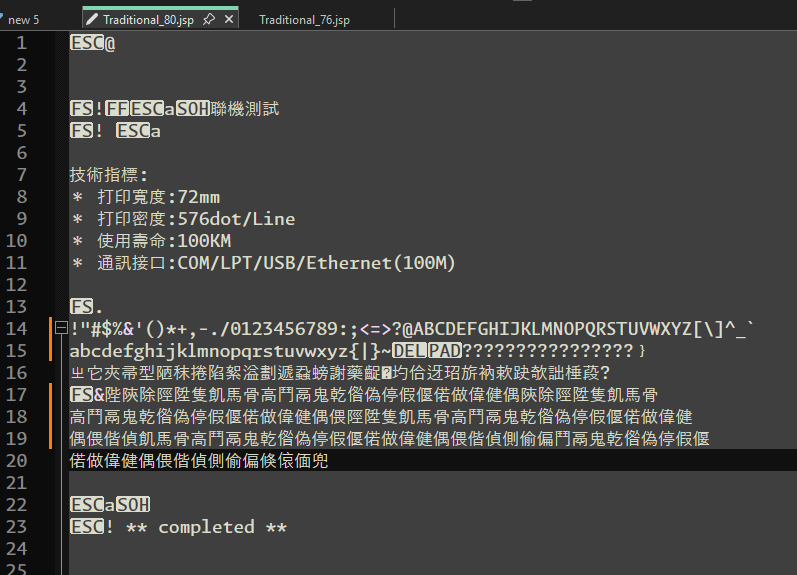Close the Traditional_80.jsp tab
Viewport: 797px width, 575px height.
coord(229,19)
